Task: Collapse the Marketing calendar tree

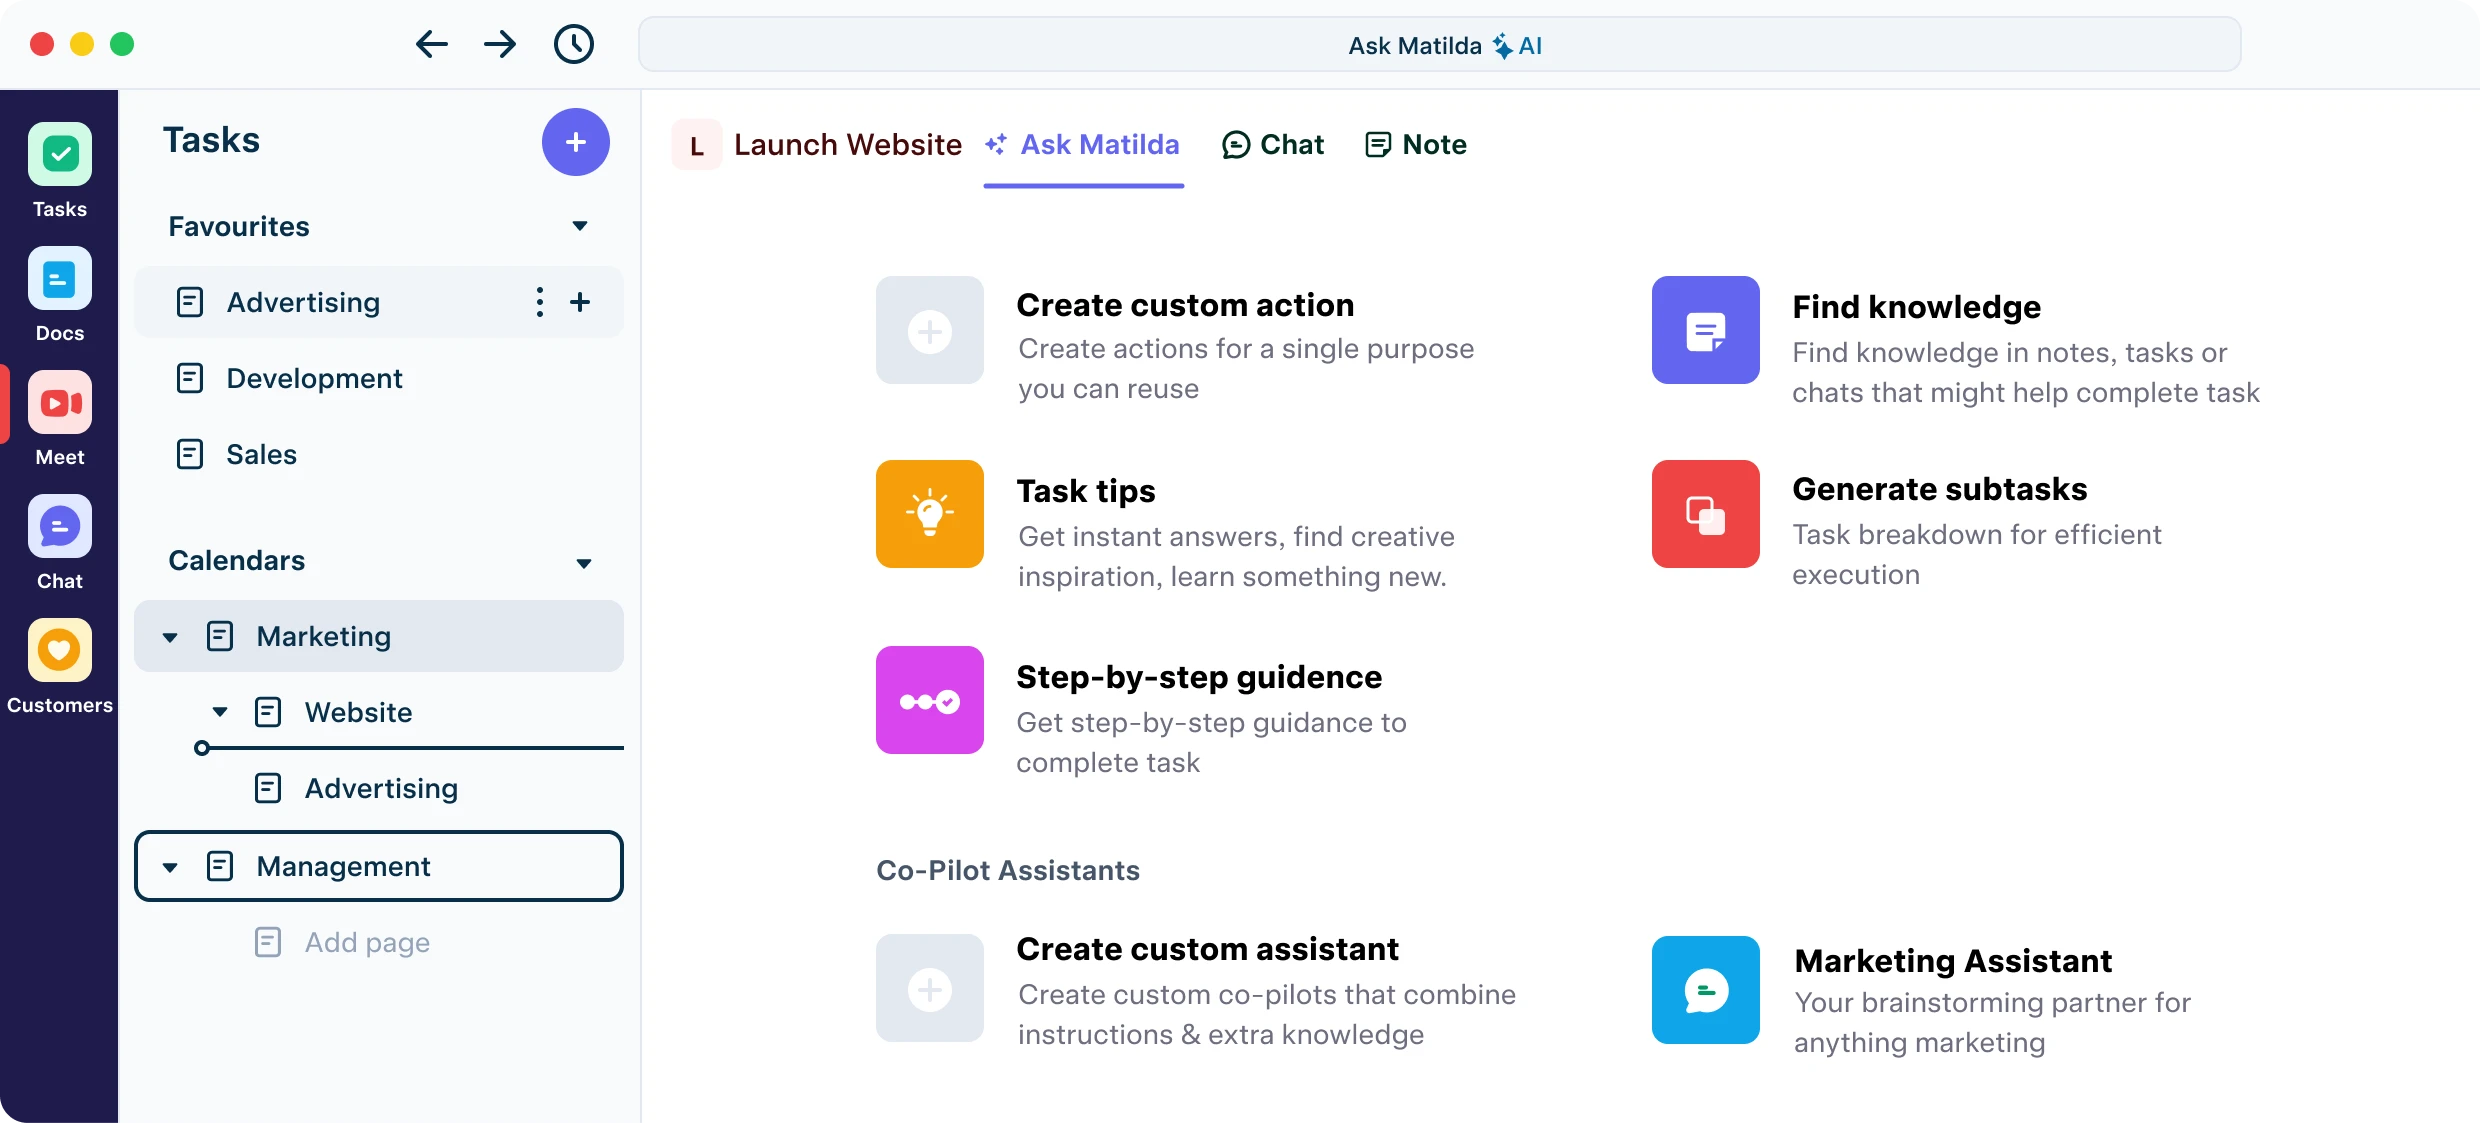Action: click(170, 637)
